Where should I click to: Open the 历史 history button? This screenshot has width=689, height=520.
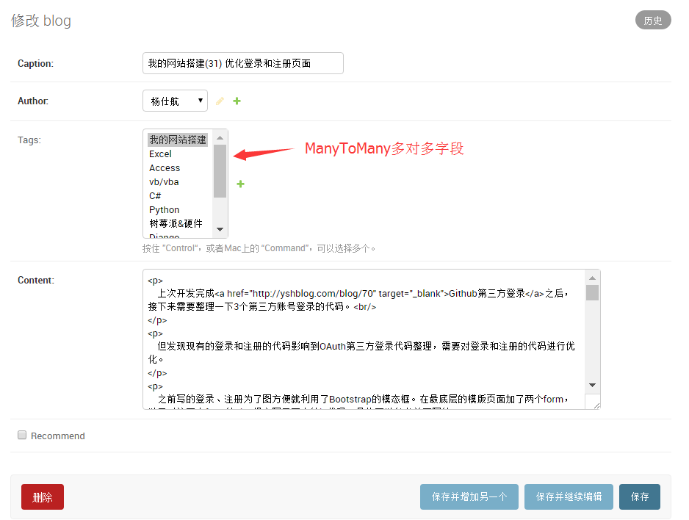pyautogui.click(x=653, y=20)
